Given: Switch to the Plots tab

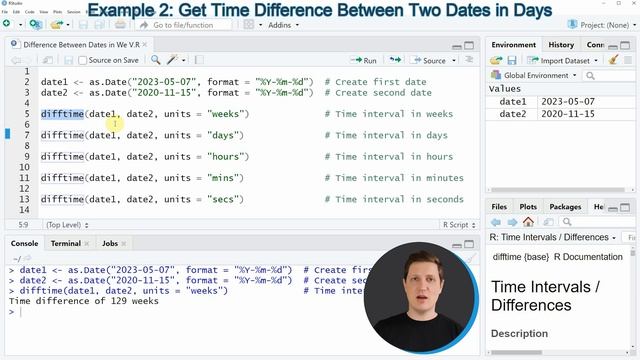Looking at the screenshot, I should 528,207.
